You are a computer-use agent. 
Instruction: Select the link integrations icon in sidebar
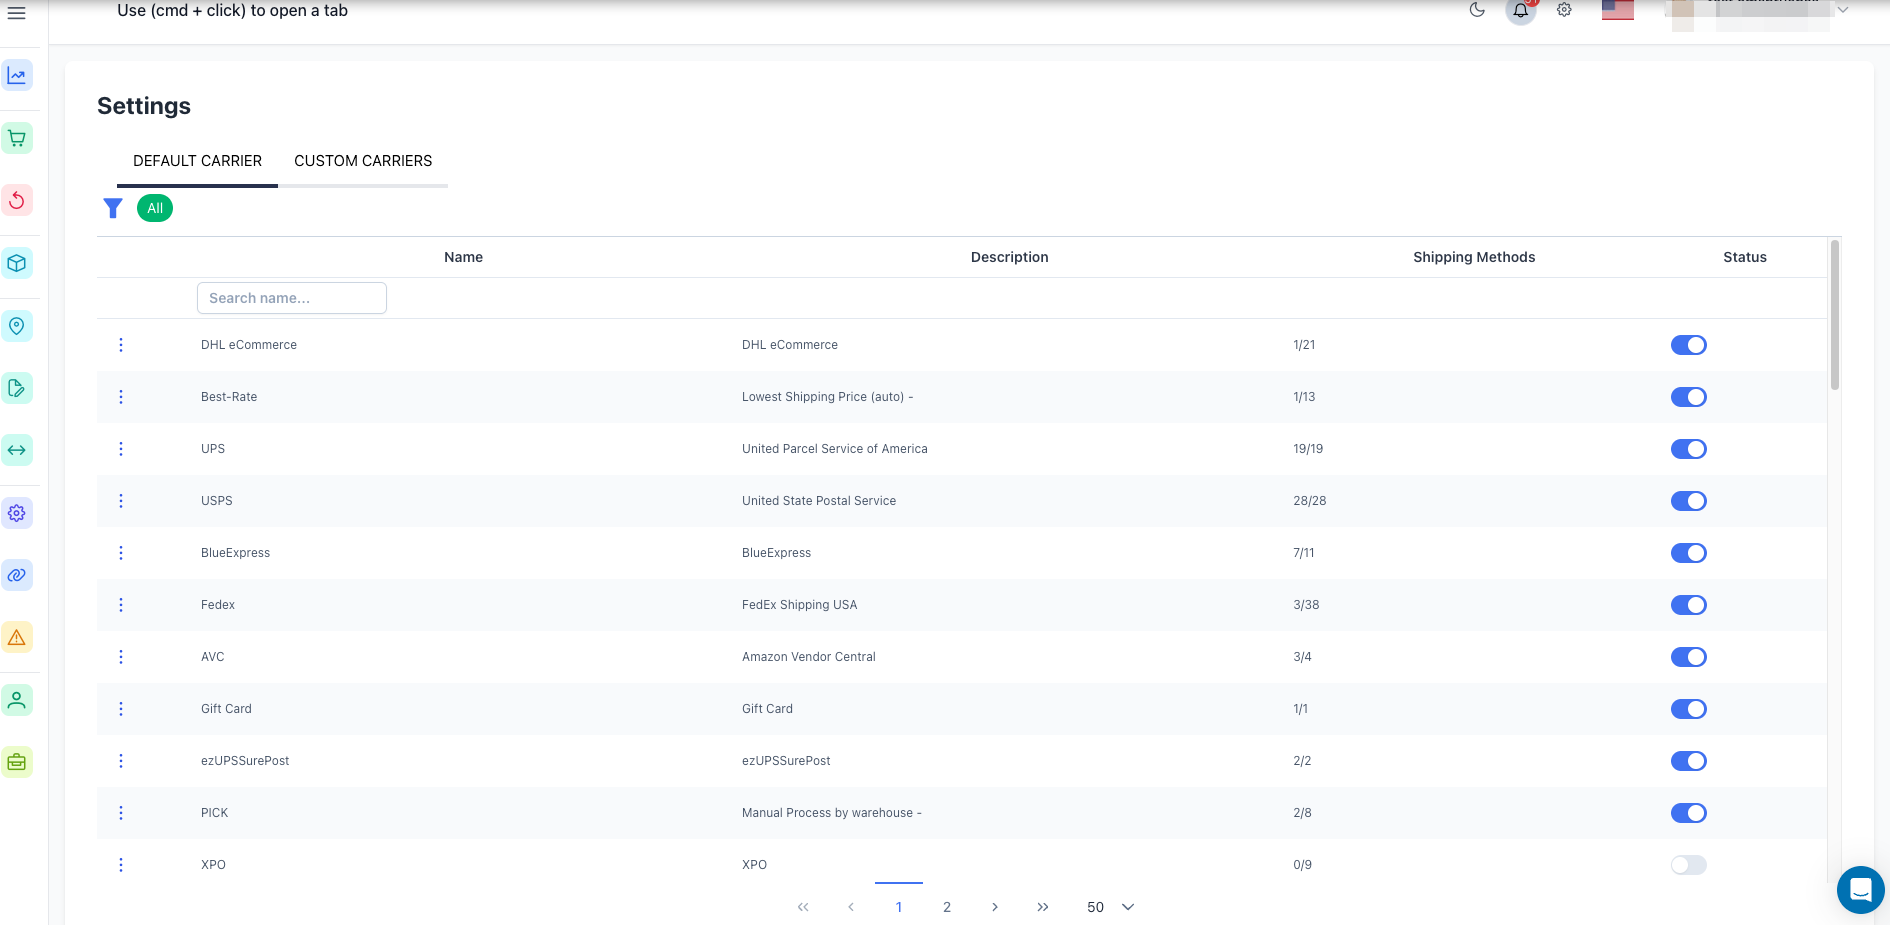[16, 575]
